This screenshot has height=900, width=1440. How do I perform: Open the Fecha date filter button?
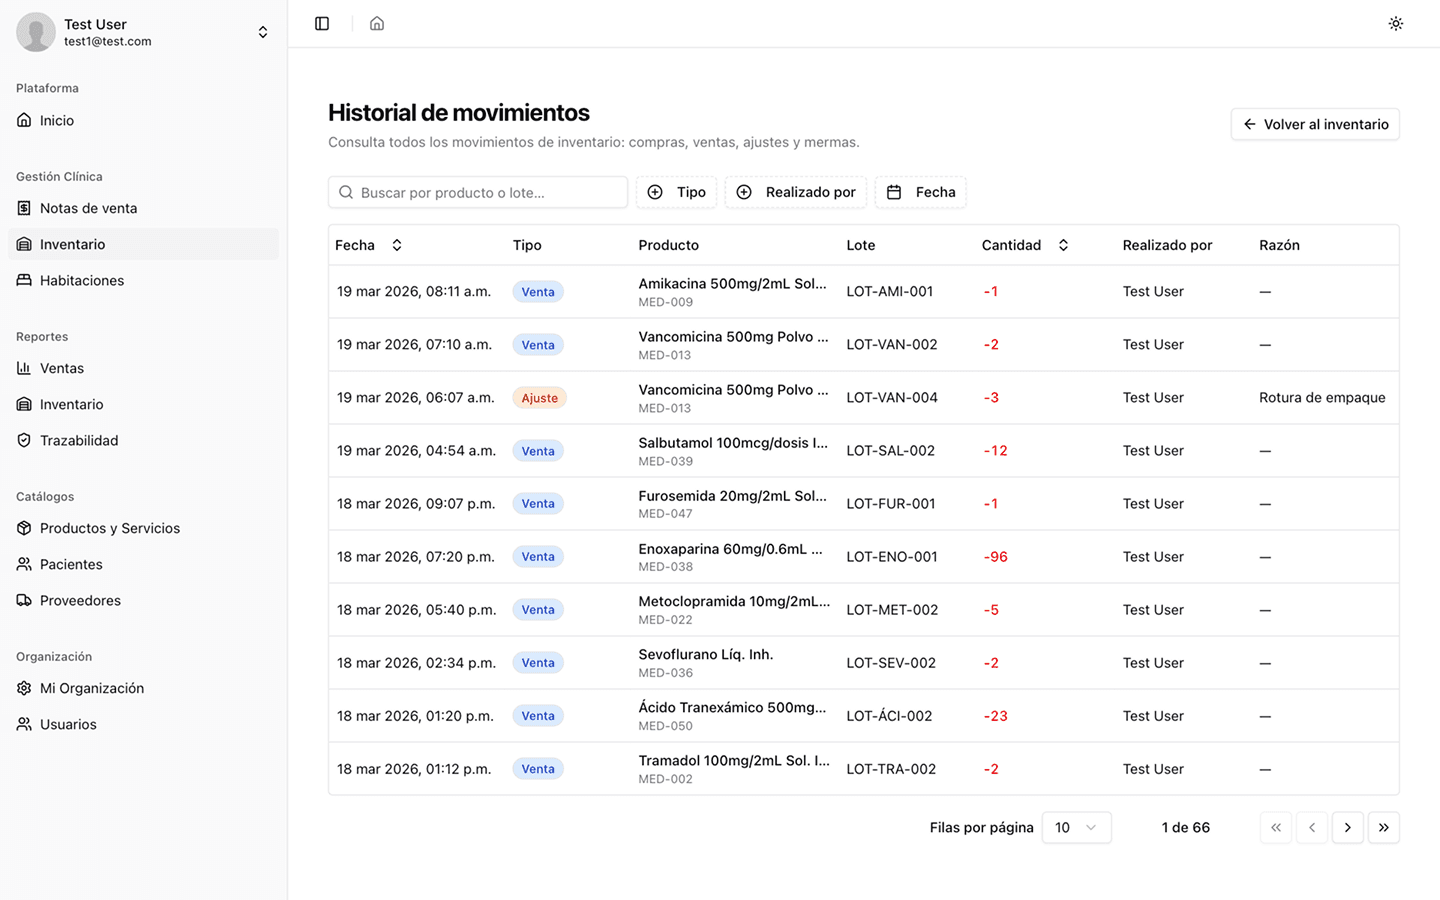click(921, 193)
